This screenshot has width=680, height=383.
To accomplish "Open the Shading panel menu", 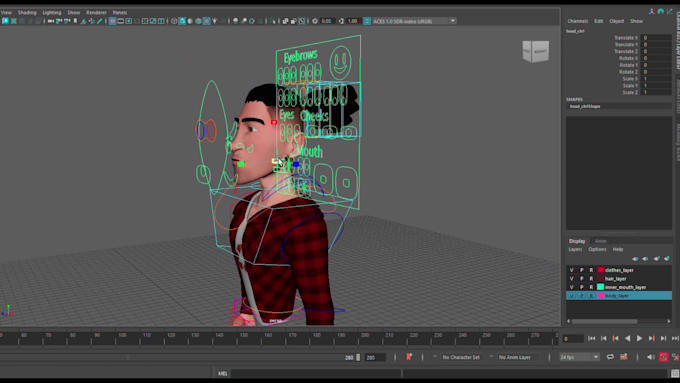I will click(x=27, y=12).
